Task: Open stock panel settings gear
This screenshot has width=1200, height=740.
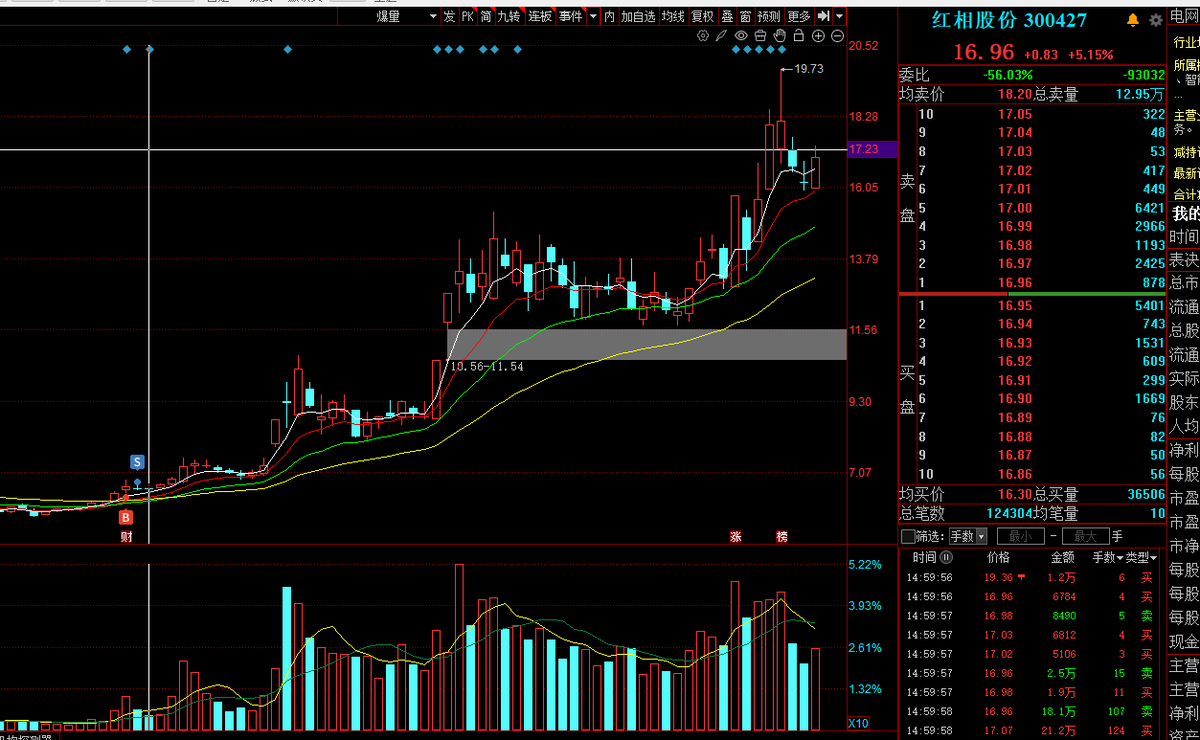Action: (1156, 20)
